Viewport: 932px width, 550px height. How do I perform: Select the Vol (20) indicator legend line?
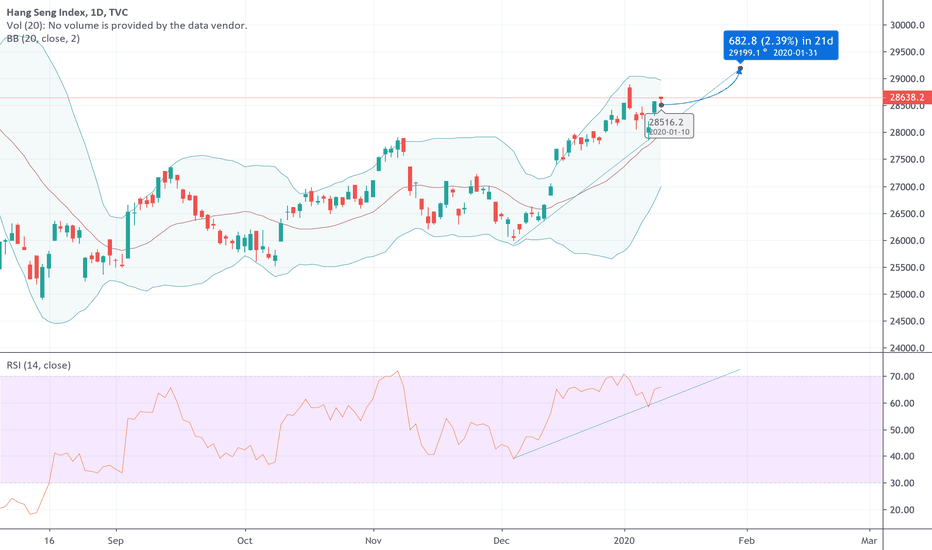tap(127, 25)
